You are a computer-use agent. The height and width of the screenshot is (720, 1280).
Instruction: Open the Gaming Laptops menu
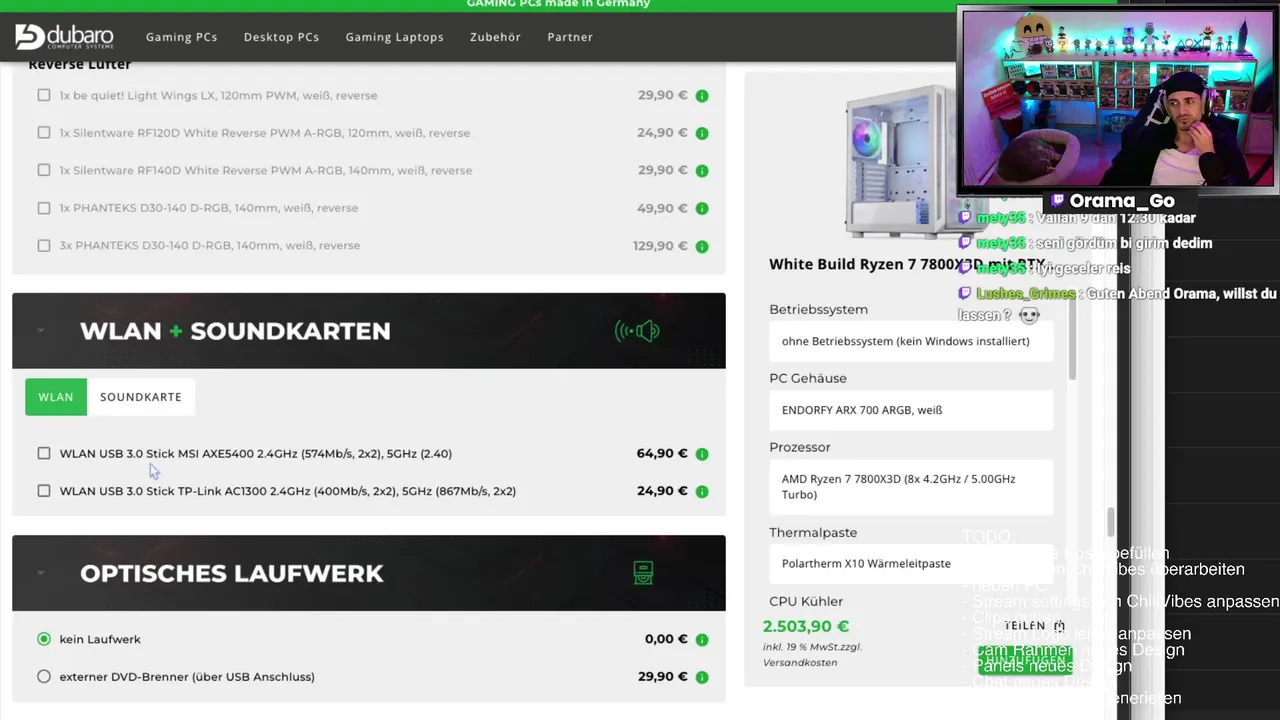(394, 37)
